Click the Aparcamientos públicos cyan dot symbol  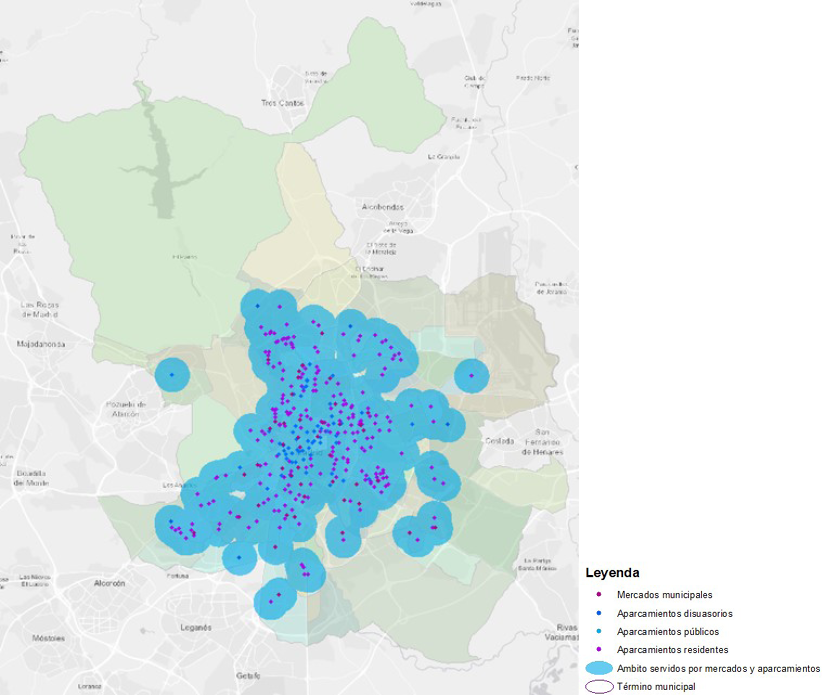click(599, 632)
